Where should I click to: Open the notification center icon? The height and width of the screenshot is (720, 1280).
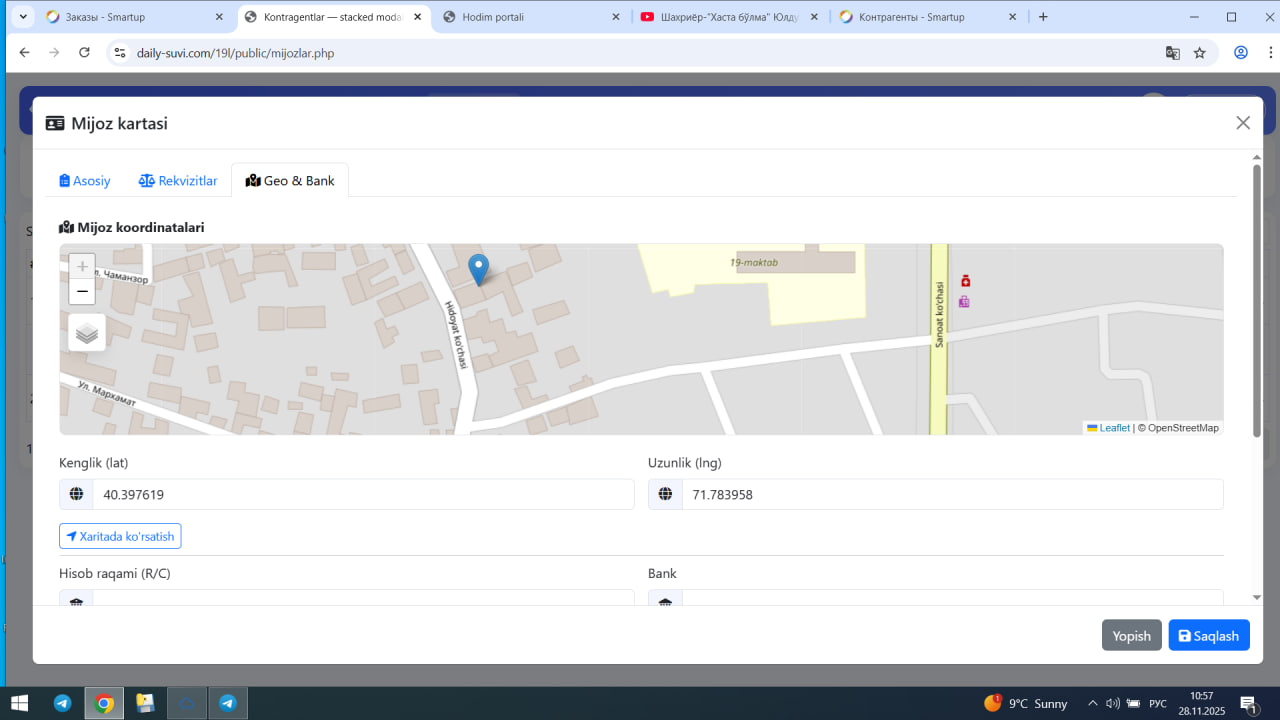[x=1248, y=703]
